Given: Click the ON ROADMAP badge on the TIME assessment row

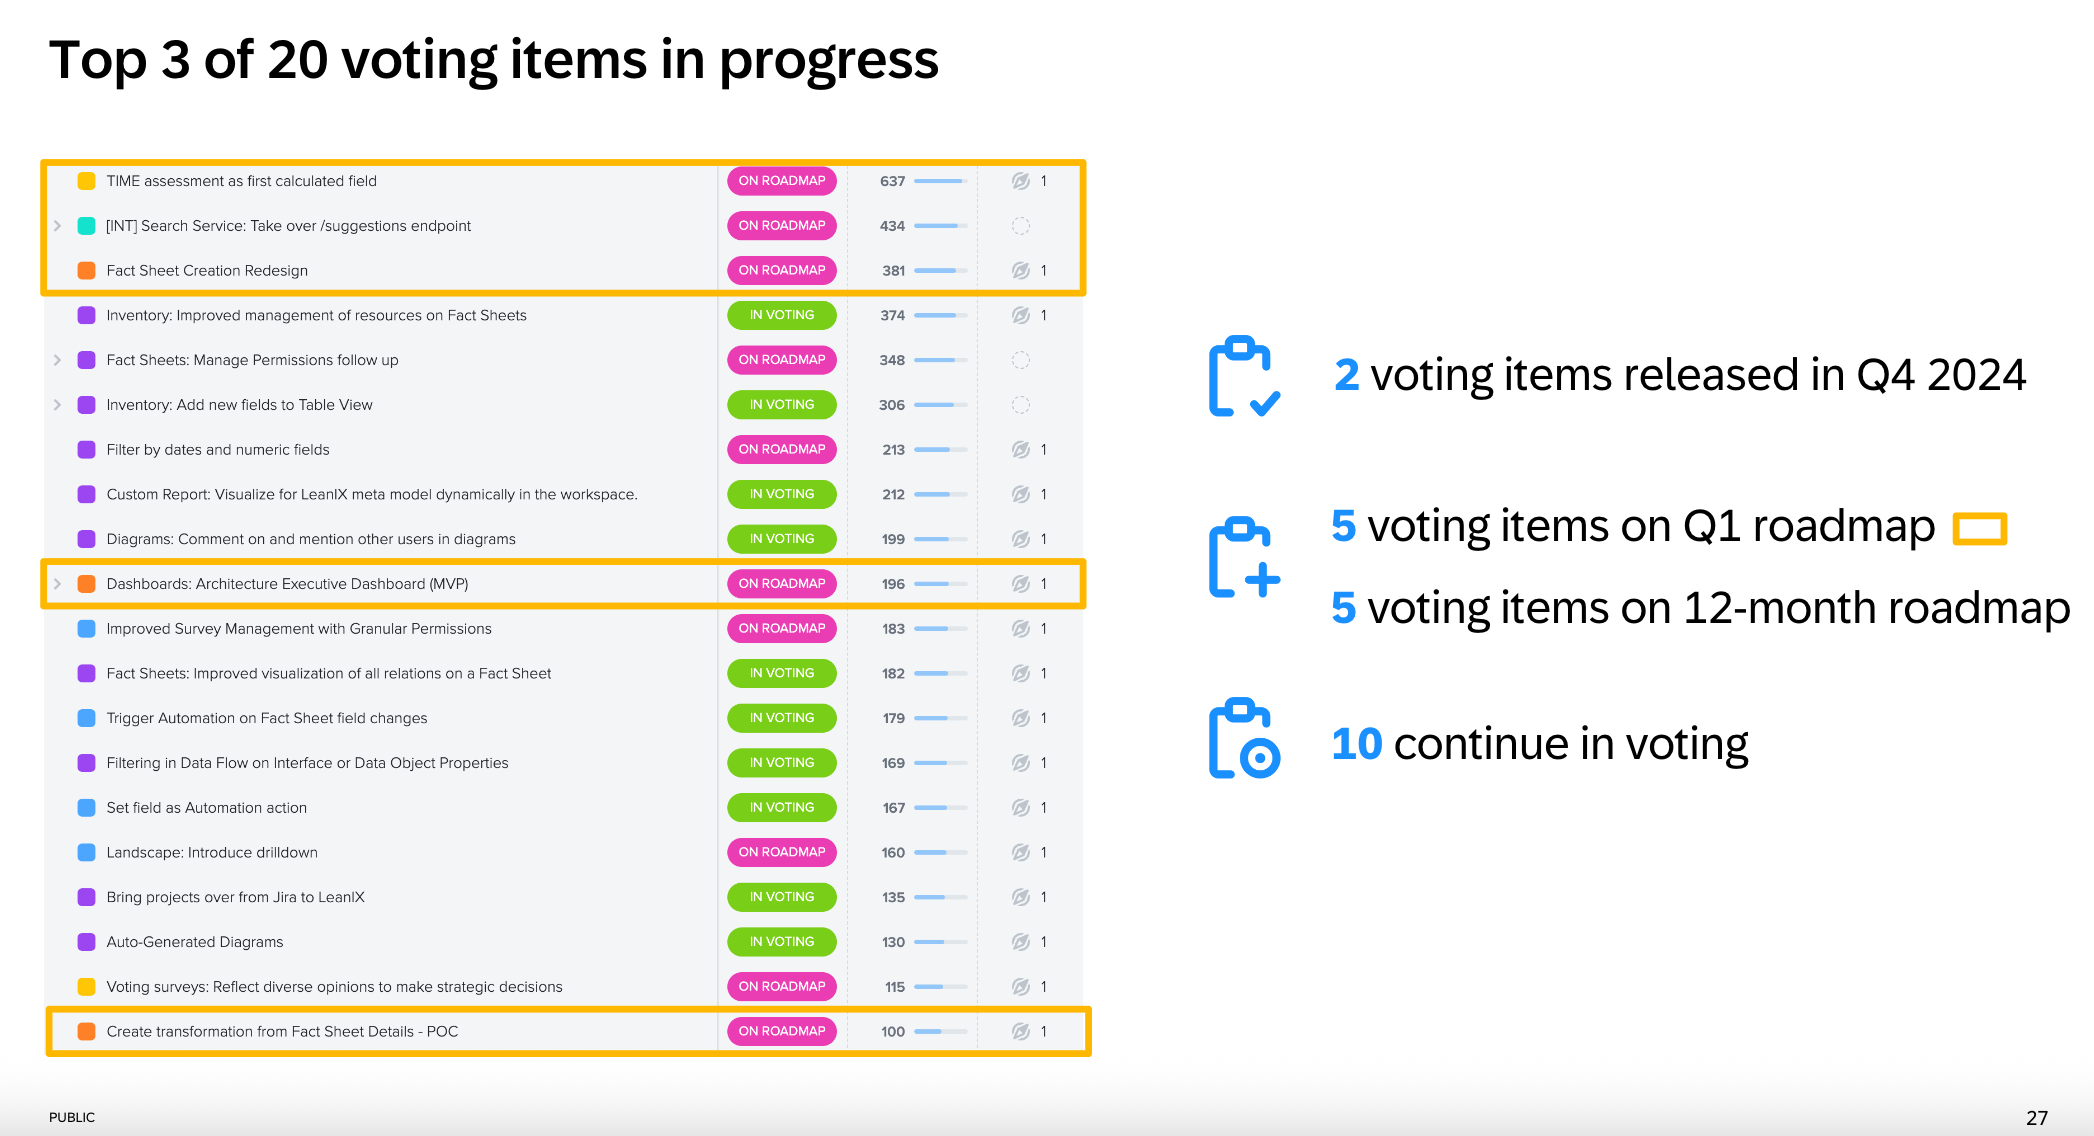Looking at the screenshot, I should click(x=782, y=181).
